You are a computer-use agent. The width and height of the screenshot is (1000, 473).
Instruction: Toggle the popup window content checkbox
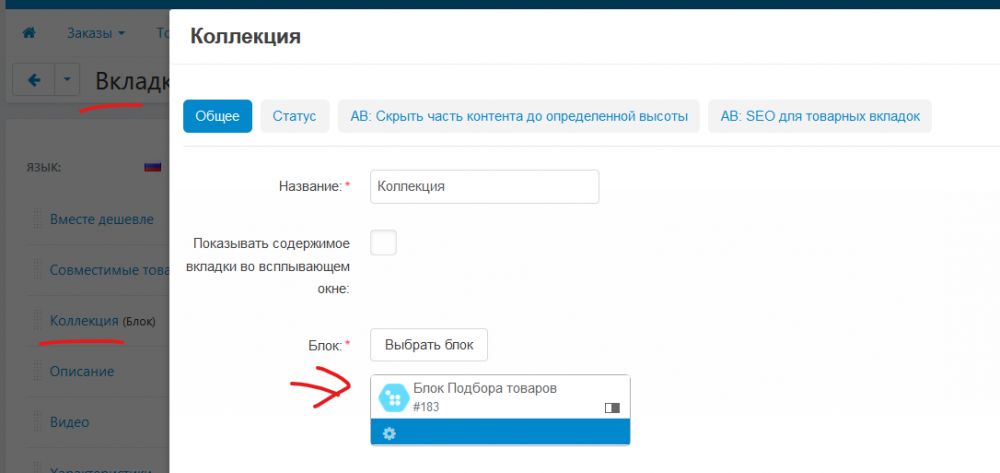383,243
